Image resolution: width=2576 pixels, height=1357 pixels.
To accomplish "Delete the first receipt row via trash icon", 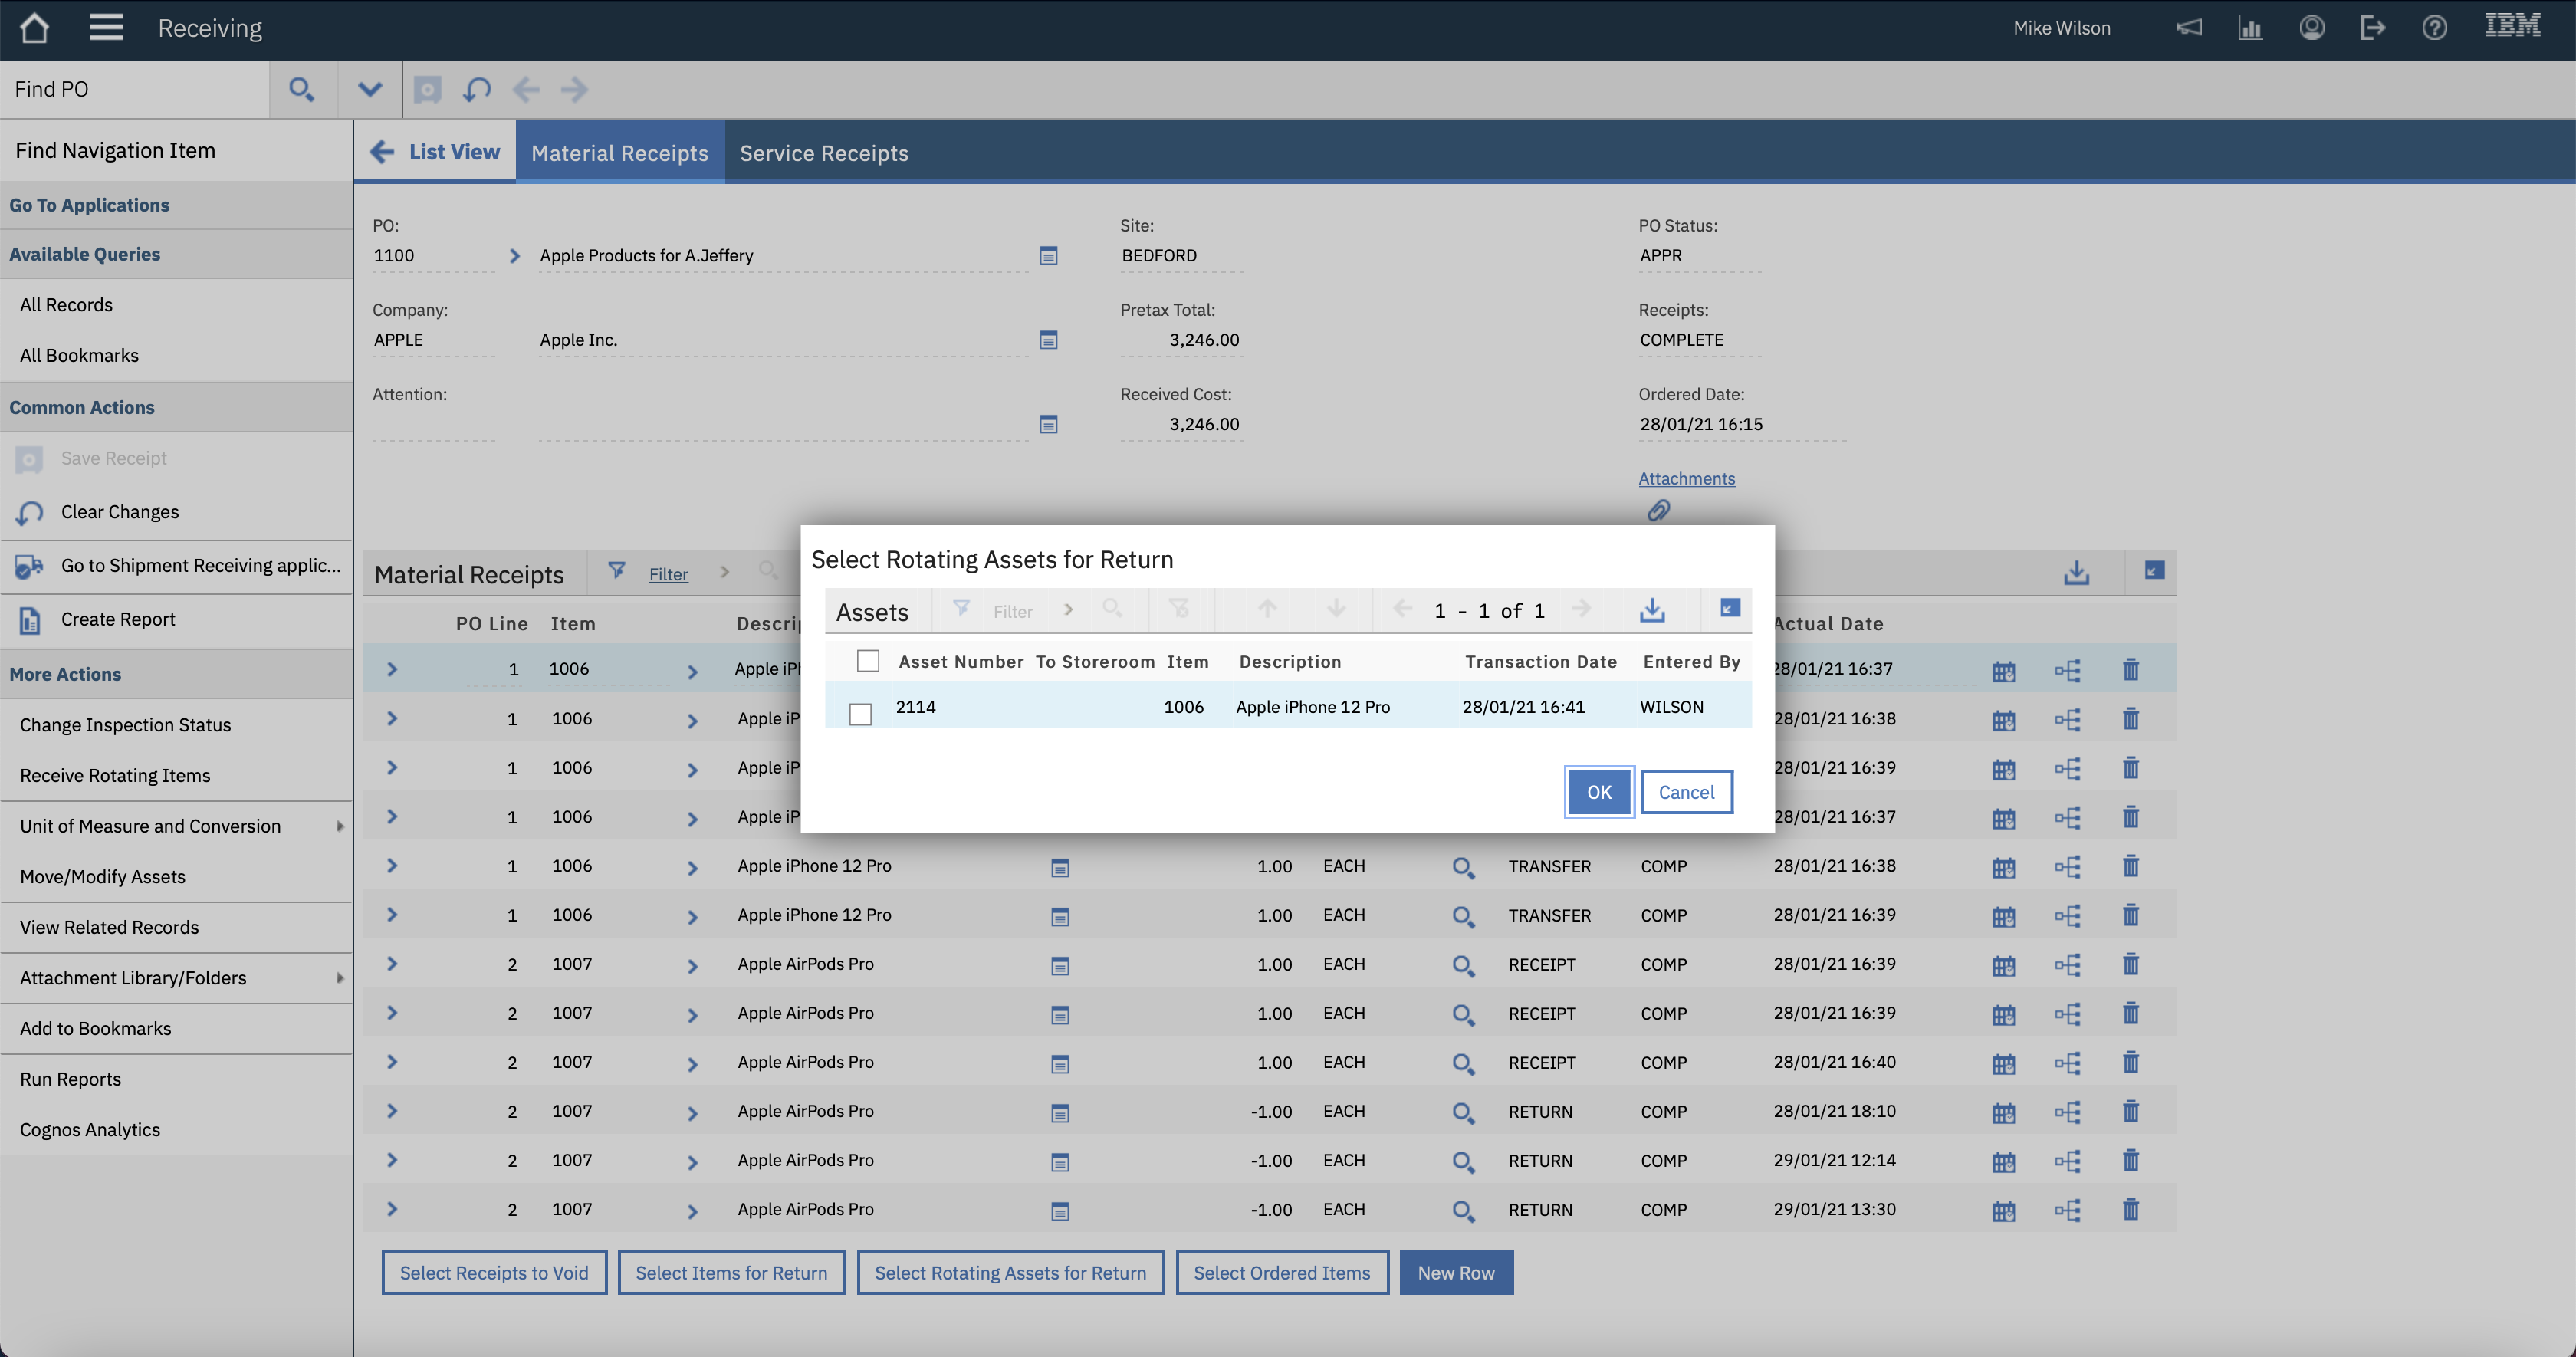I will point(2131,670).
